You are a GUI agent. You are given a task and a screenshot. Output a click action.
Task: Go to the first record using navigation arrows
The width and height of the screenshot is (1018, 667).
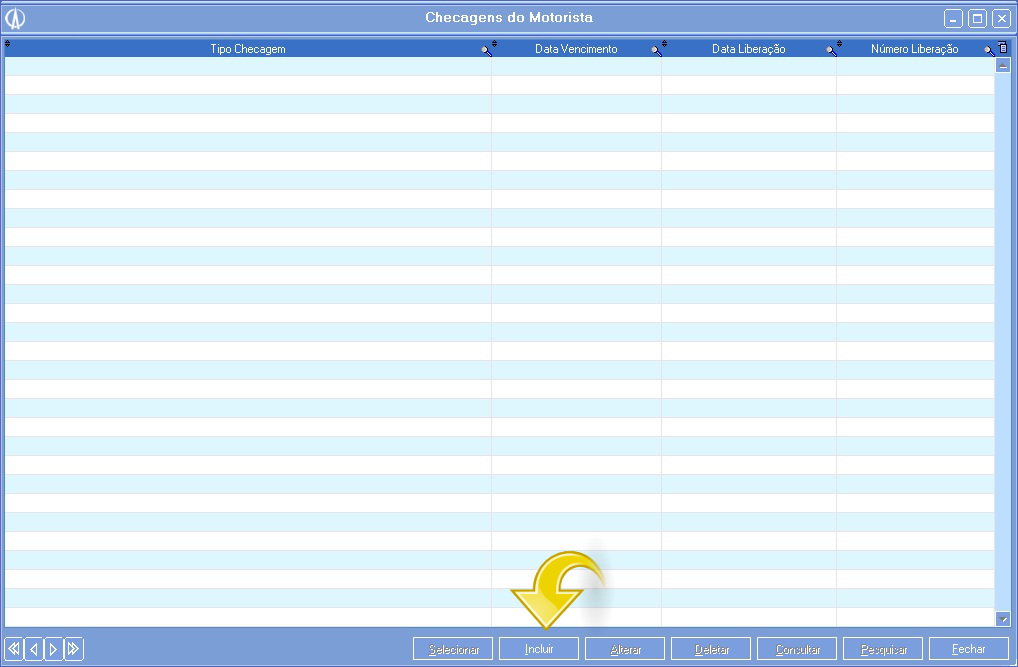click(14, 649)
